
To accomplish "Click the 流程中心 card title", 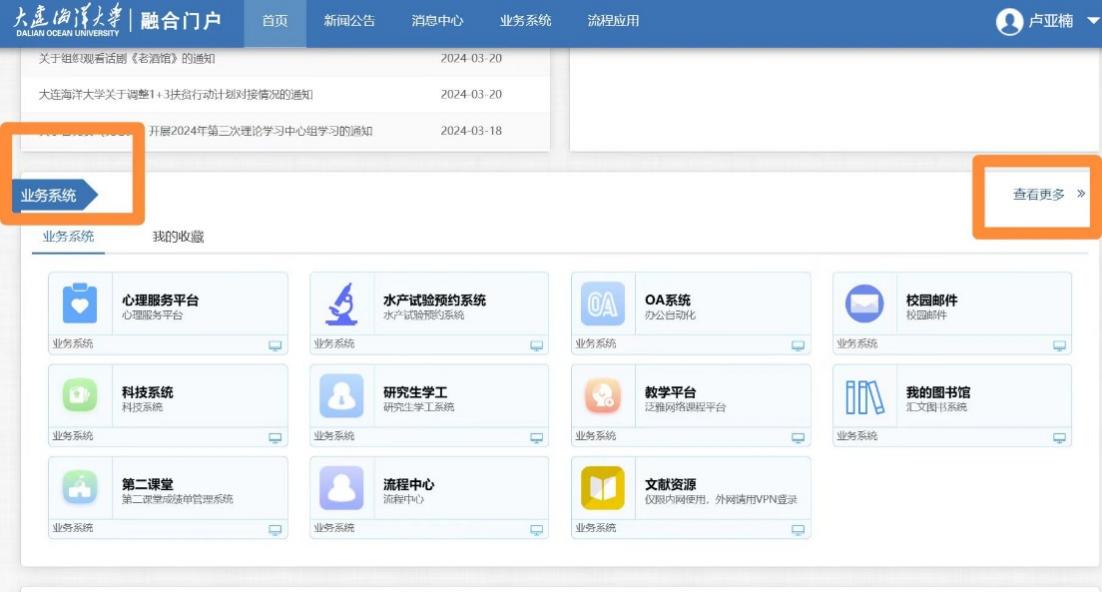I will point(408,484).
